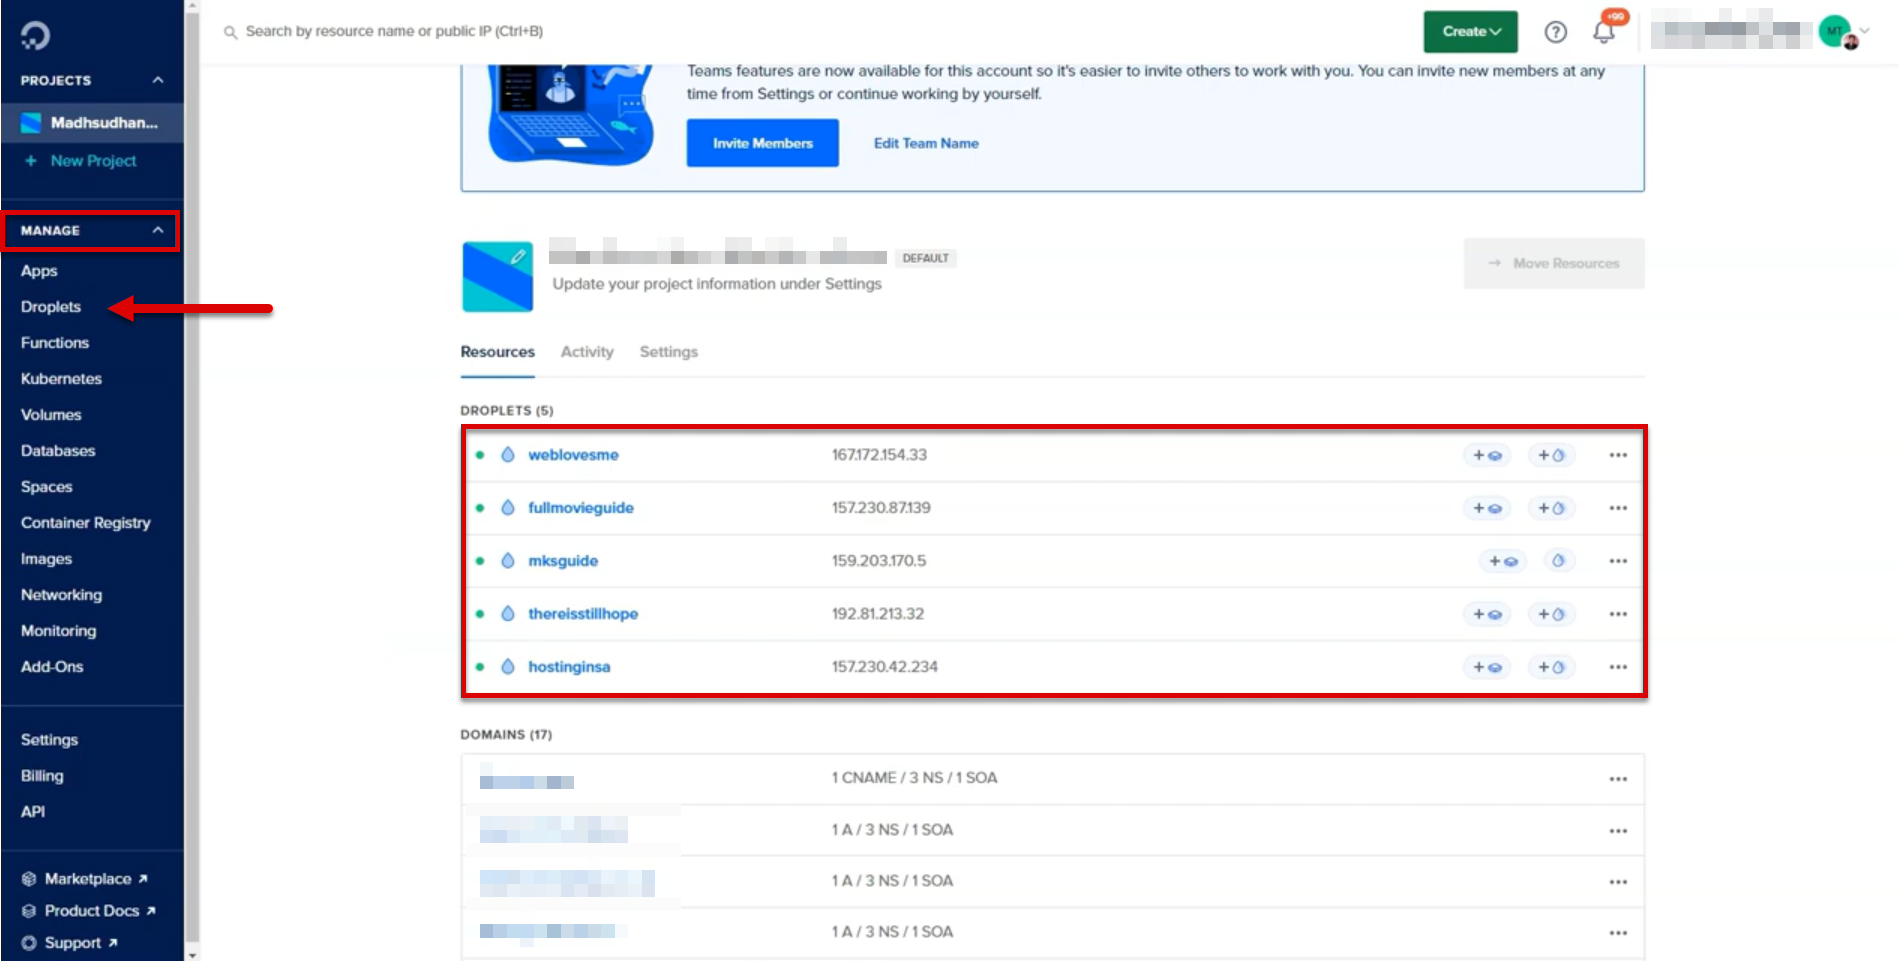
Task: Click the DigitalOcean logo icon
Action: coord(35,35)
